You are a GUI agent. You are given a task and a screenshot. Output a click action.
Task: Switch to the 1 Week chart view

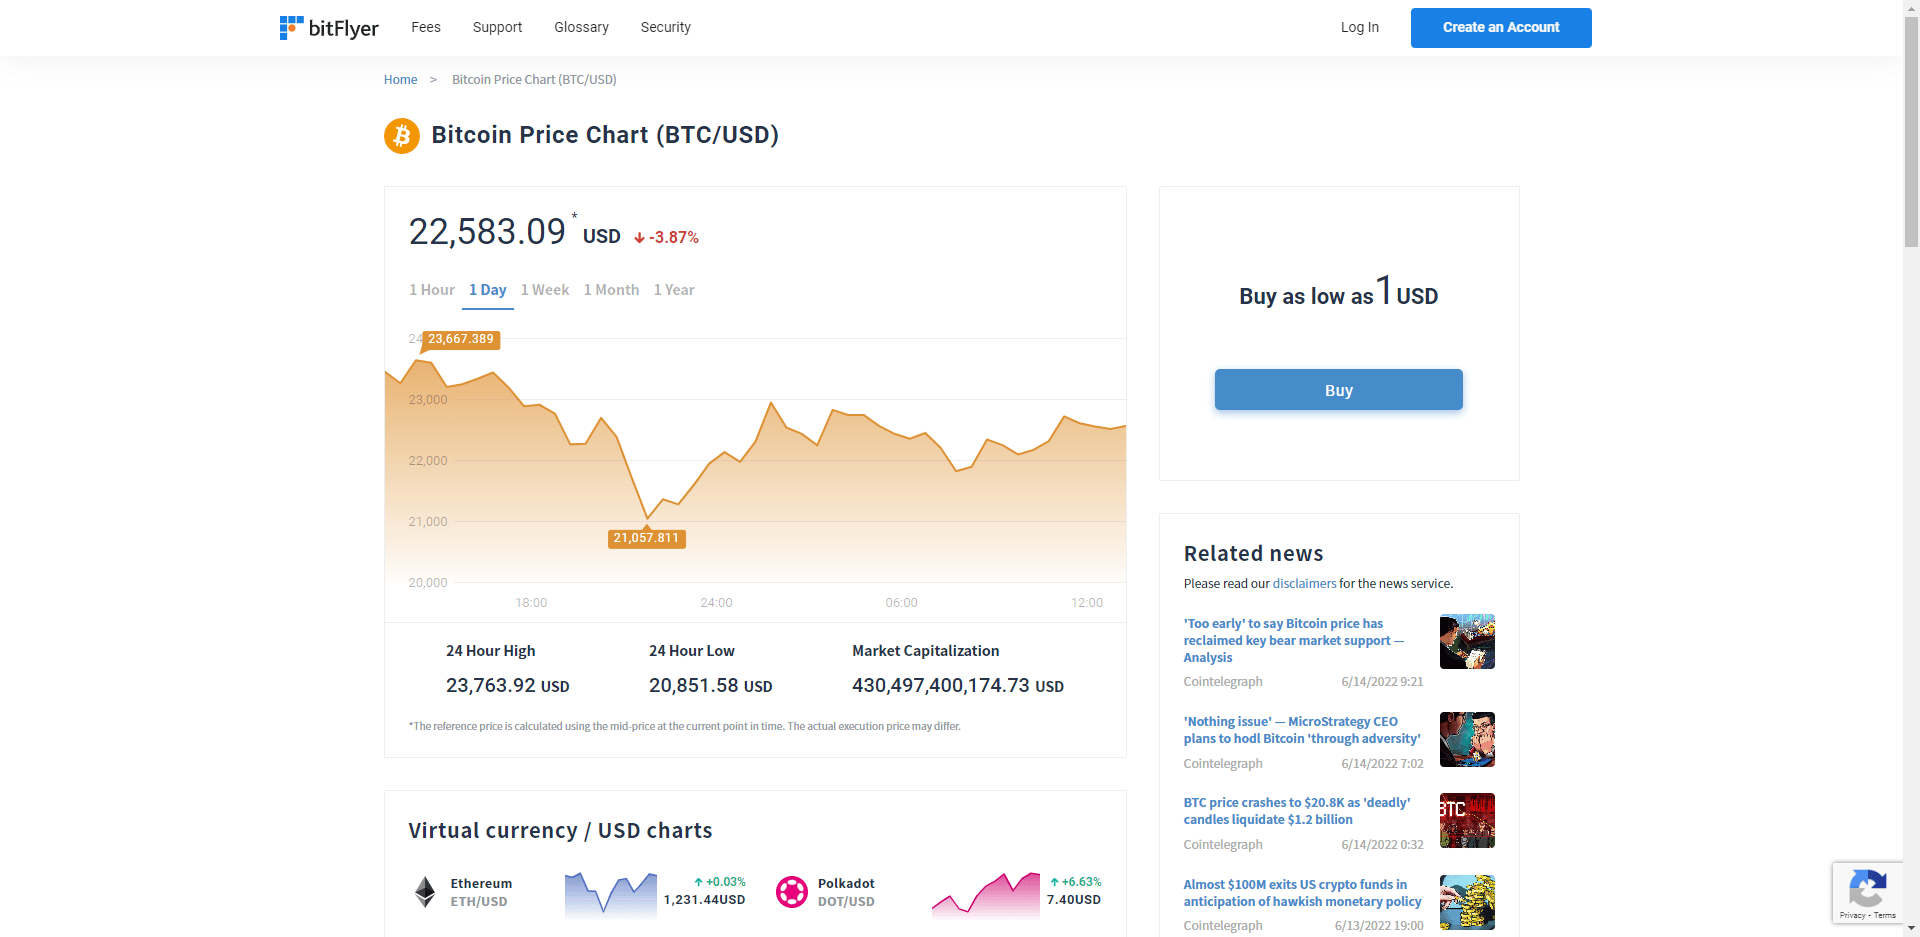click(x=545, y=289)
